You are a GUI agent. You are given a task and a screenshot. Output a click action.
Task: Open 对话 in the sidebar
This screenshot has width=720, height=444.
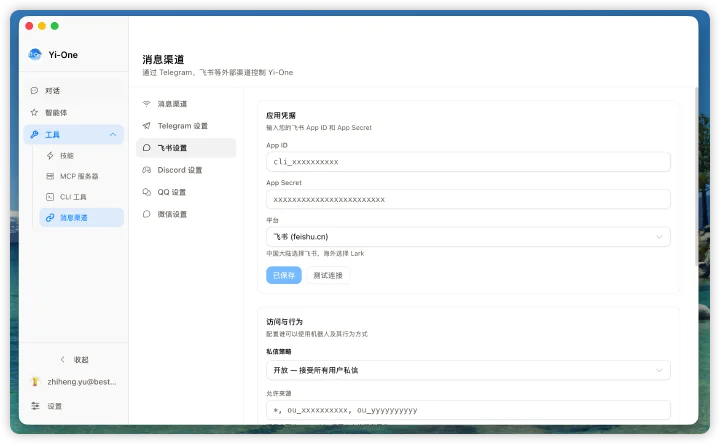(x=73, y=90)
